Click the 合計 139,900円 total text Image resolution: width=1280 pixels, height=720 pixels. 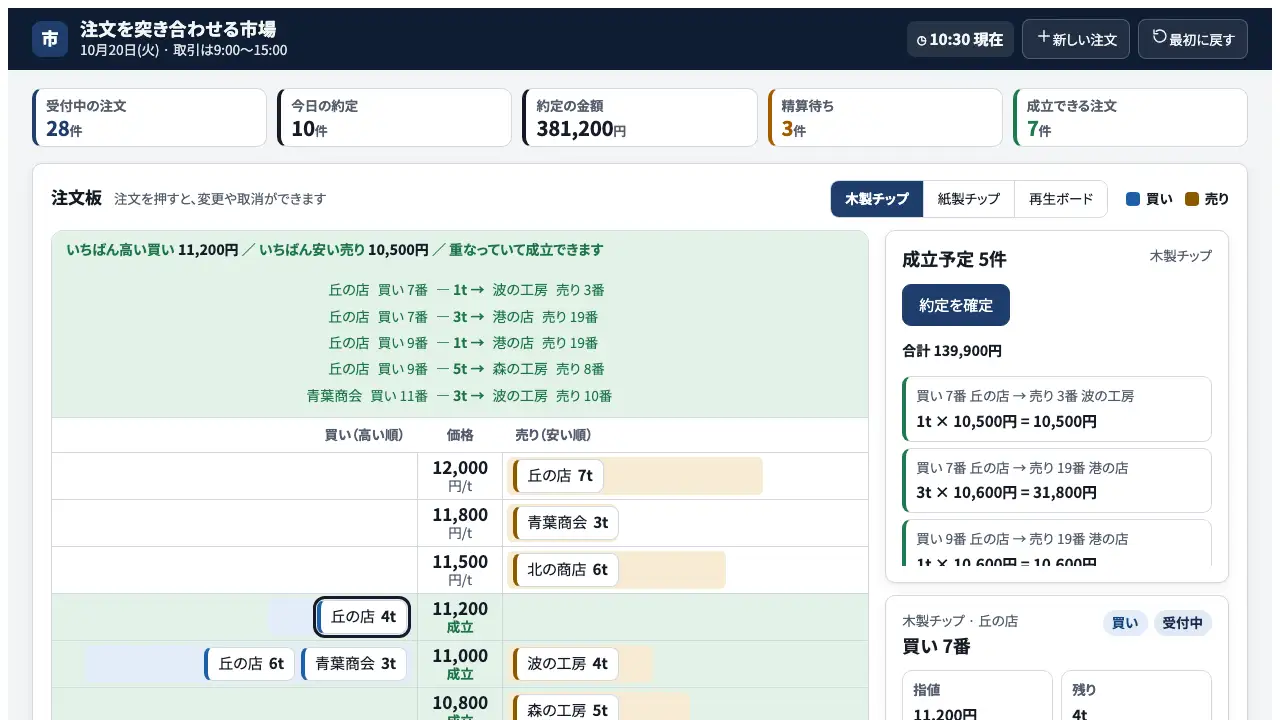pos(952,351)
